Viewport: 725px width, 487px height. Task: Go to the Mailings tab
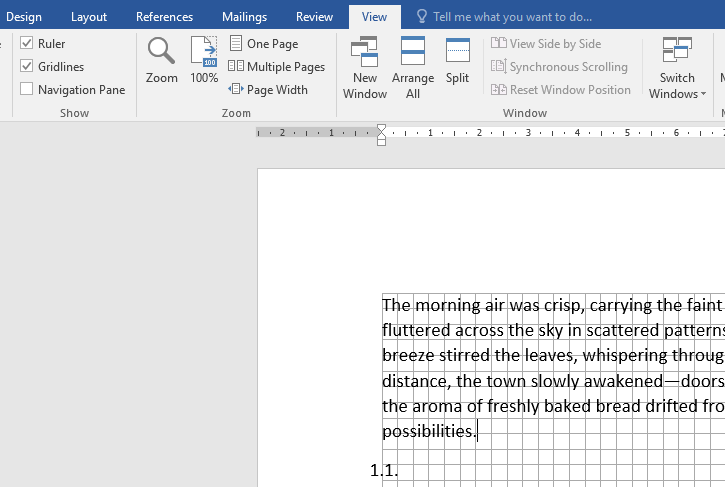point(244,17)
